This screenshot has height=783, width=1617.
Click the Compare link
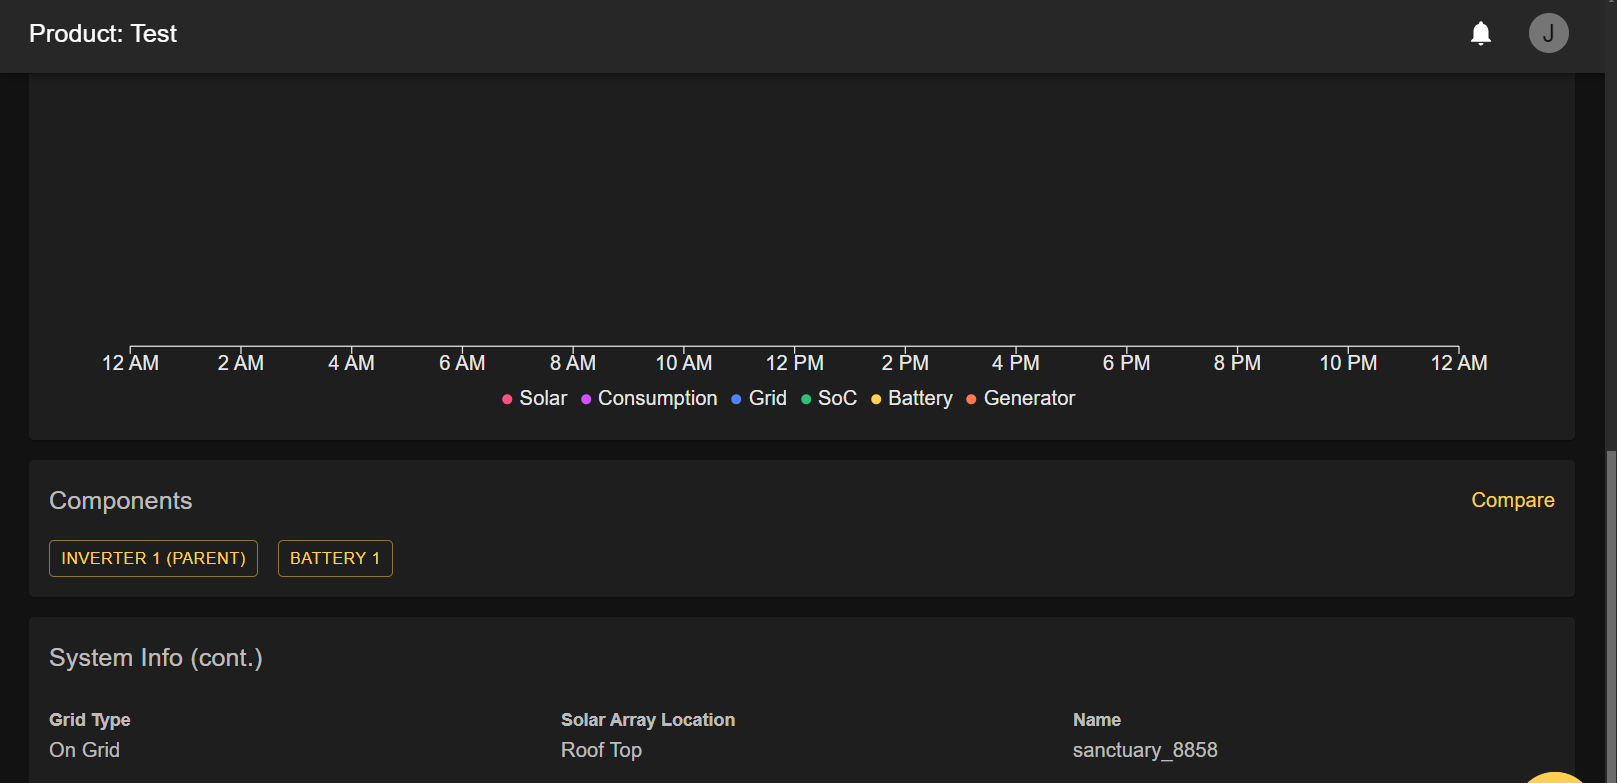(x=1512, y=500)
